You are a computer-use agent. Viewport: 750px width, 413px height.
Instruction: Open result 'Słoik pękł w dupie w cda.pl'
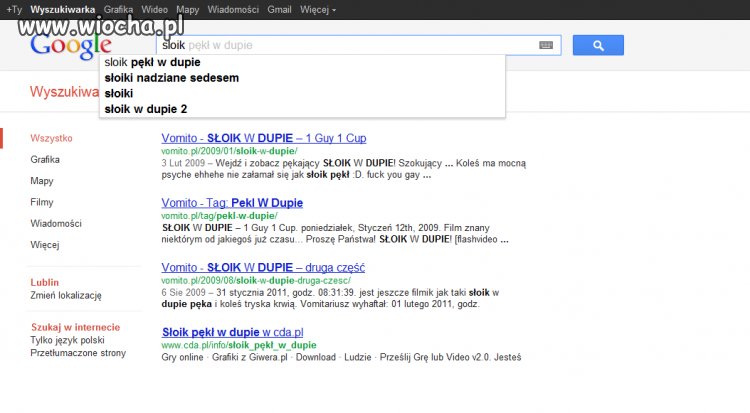click(x=232, y=332)
